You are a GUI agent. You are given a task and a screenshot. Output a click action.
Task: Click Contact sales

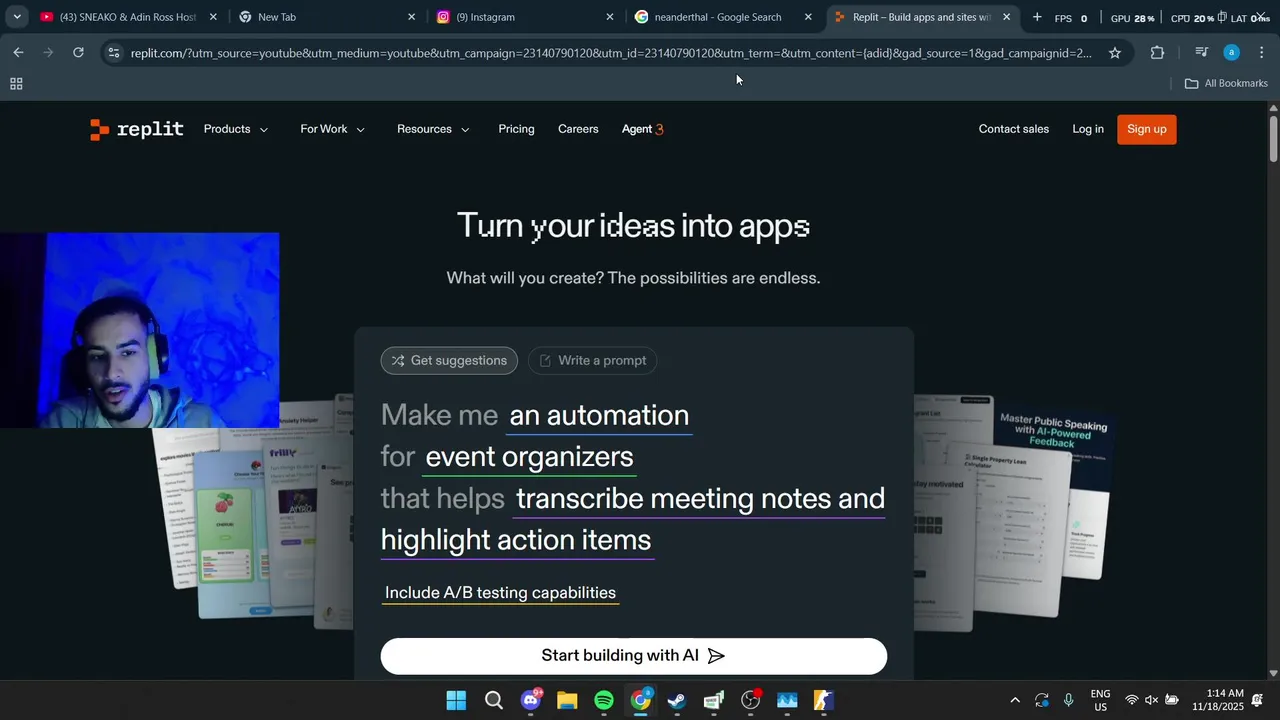coord(1013,129)
